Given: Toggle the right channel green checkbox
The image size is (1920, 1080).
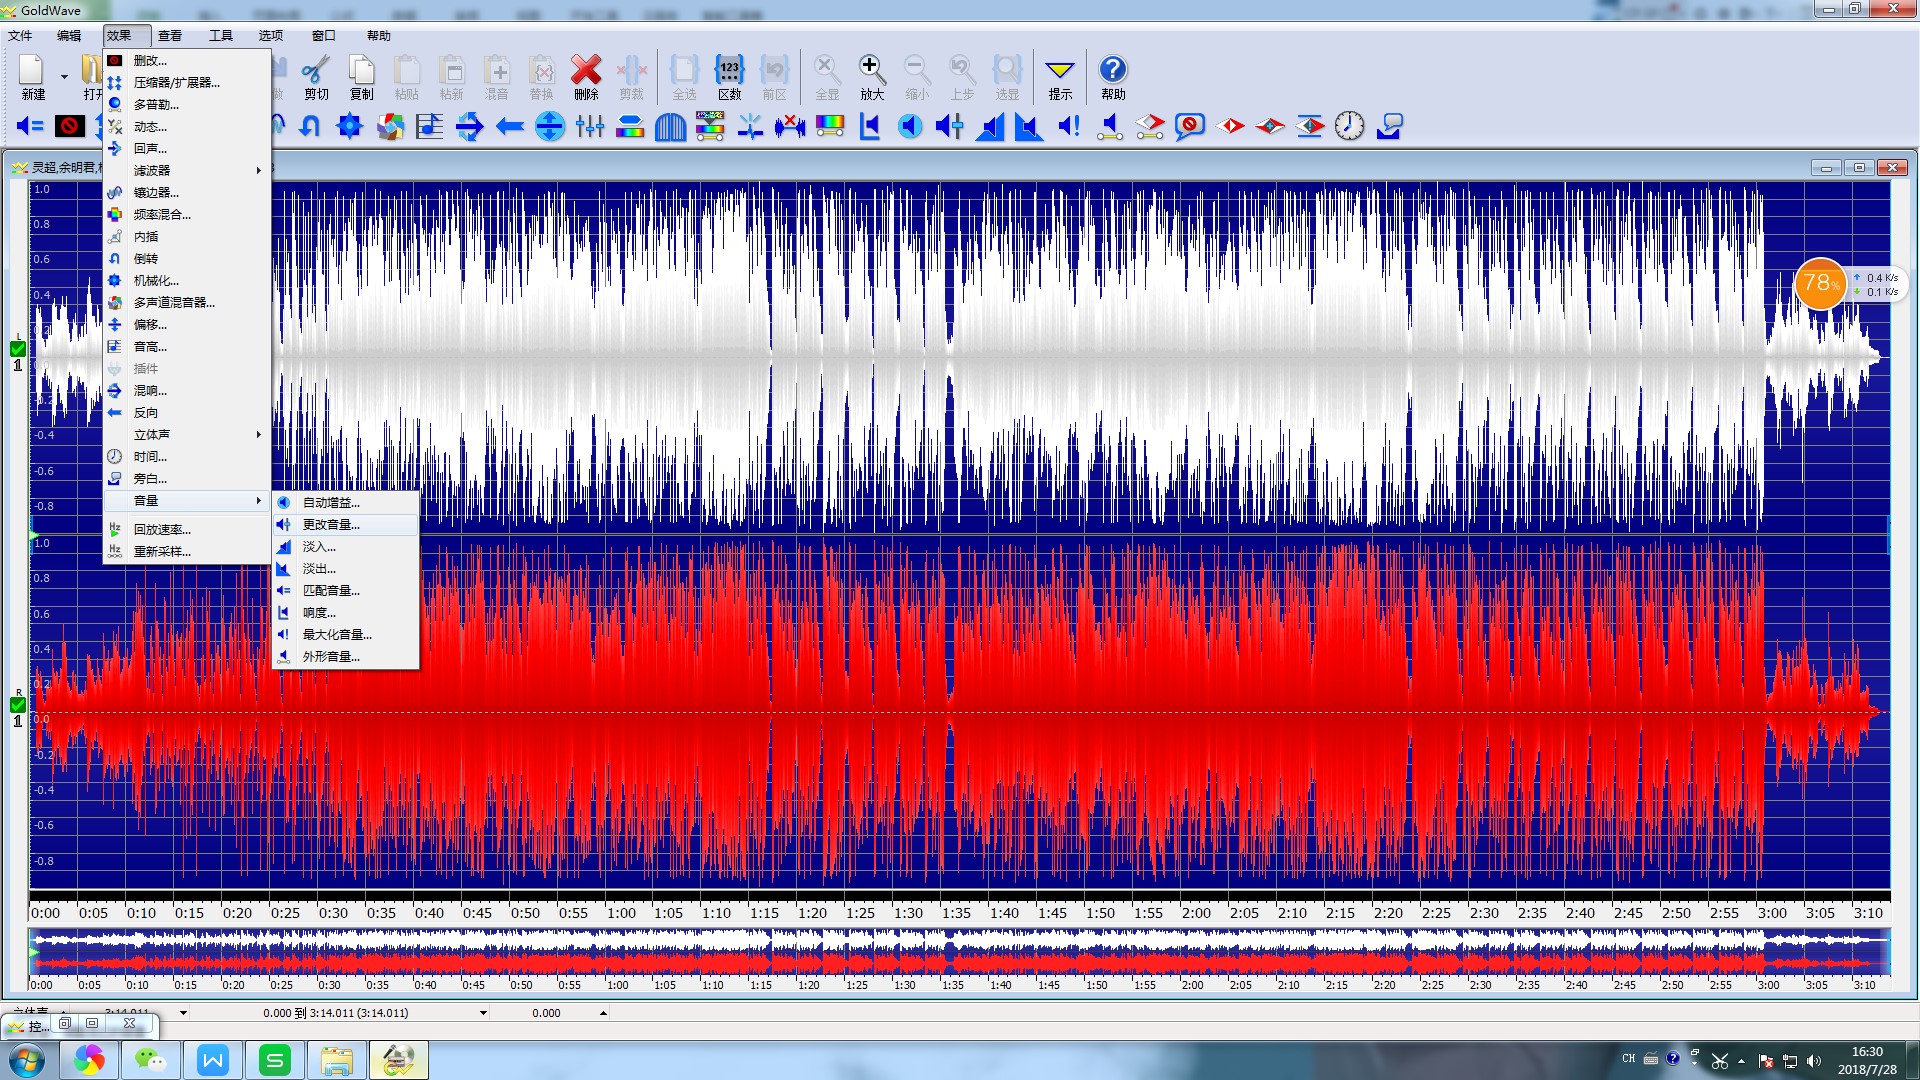Looking at the screenshot, I should [x=17, y=705].
